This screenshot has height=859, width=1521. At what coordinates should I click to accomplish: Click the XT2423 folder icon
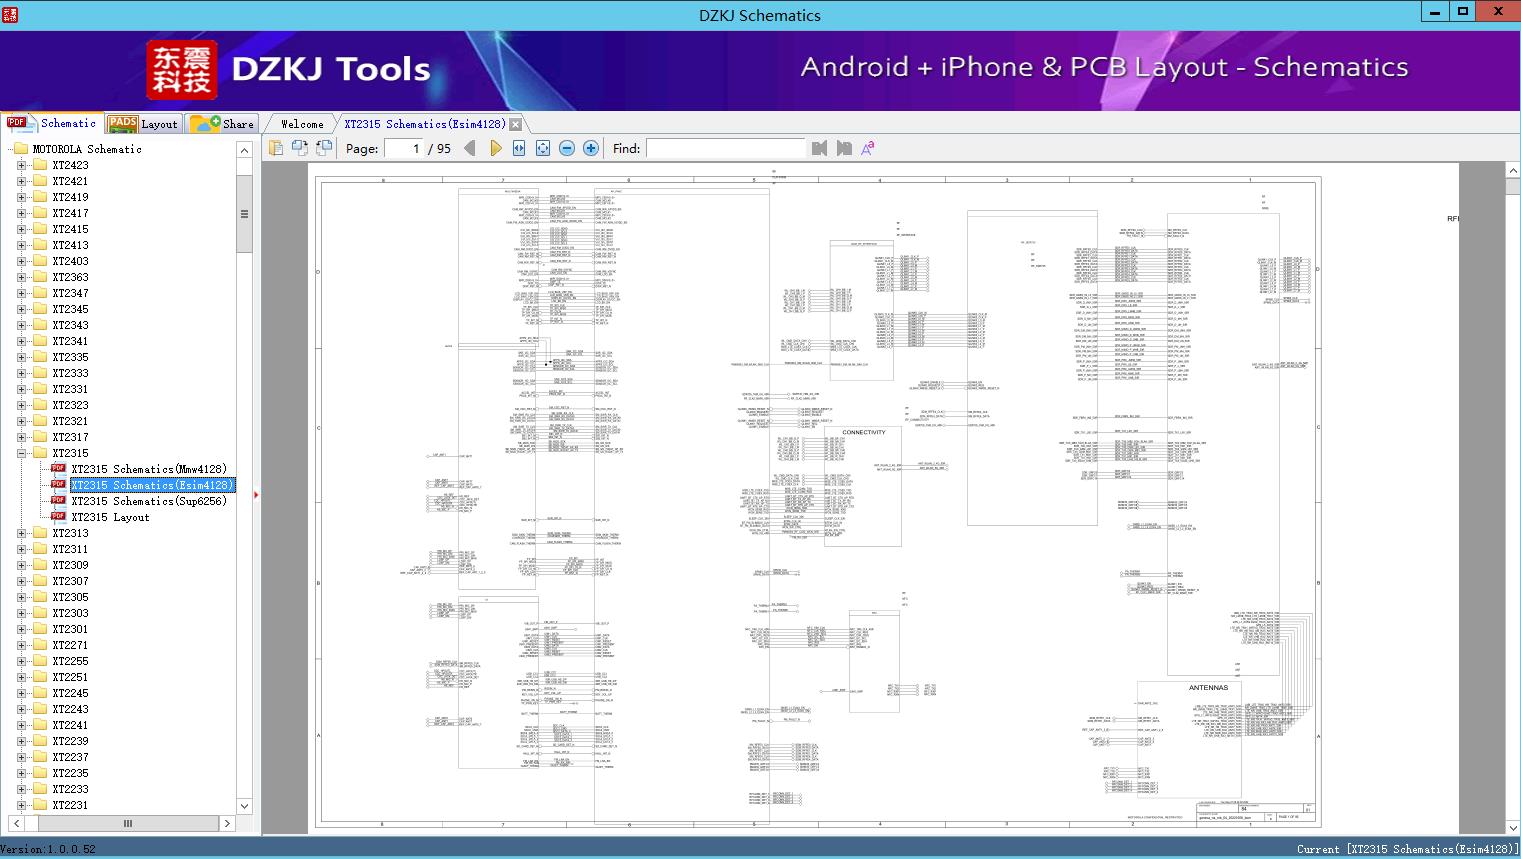[x=40, y=165]
